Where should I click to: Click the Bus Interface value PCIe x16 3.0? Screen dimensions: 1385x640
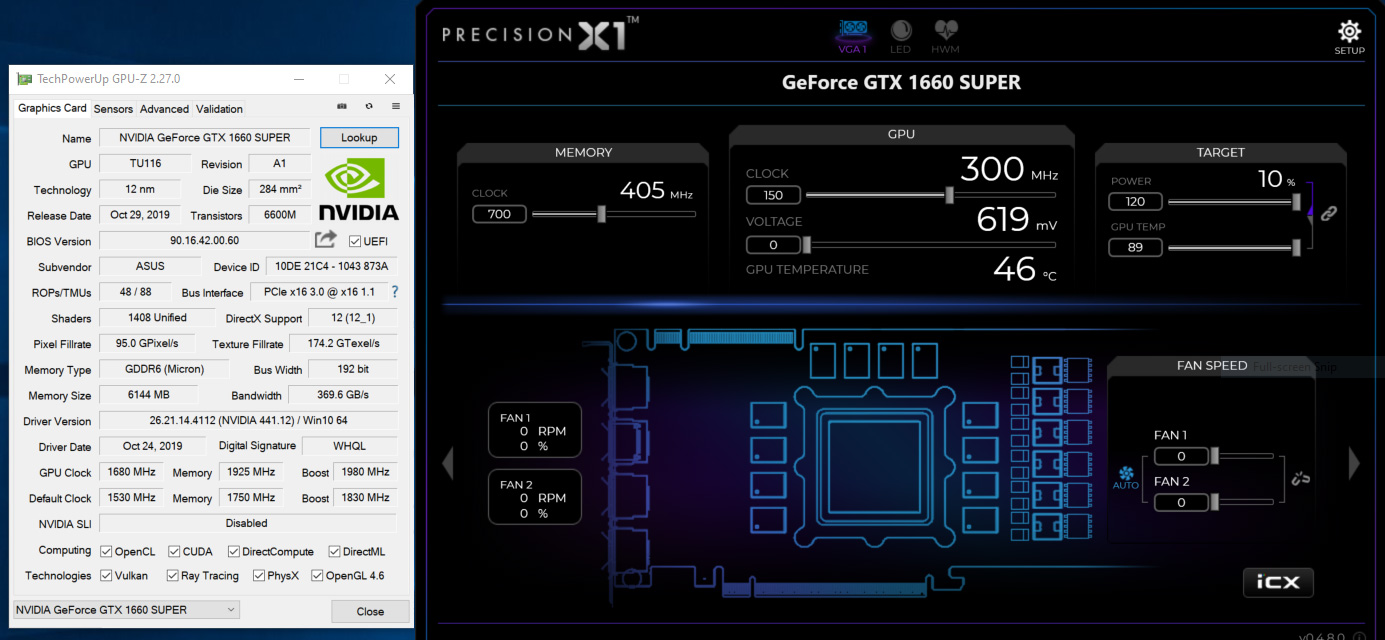click(x=317, y=292)
